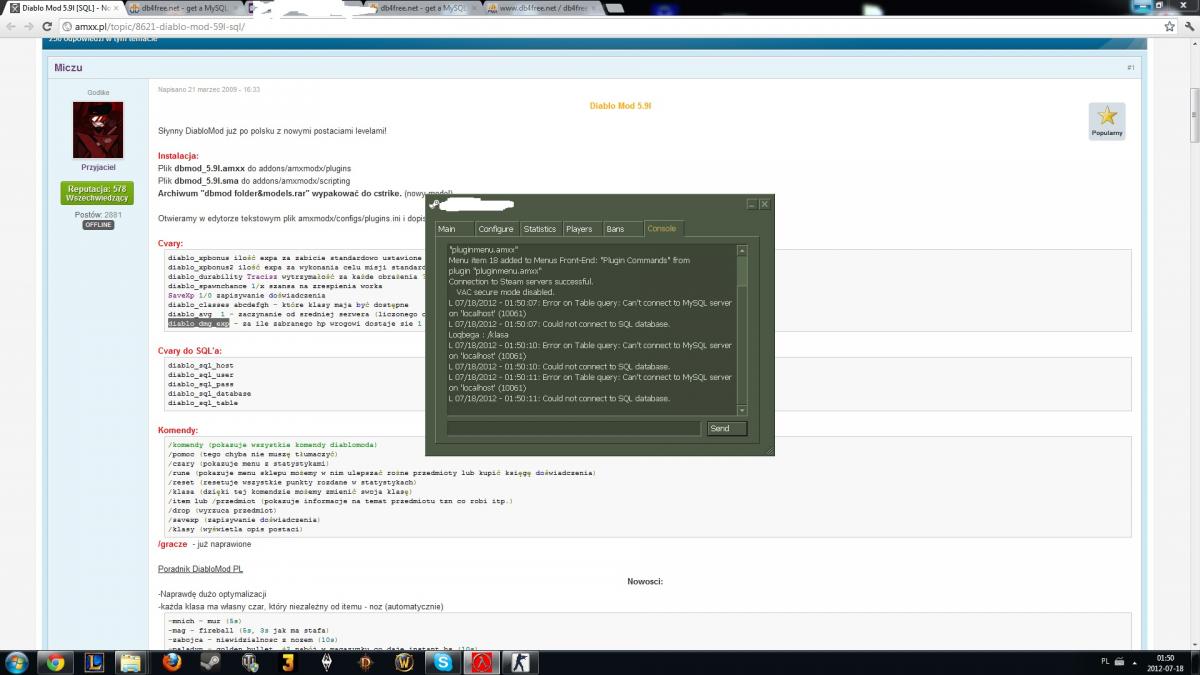
Task: Click the OFFLINE status badge
Action: (x=98, y=225)
